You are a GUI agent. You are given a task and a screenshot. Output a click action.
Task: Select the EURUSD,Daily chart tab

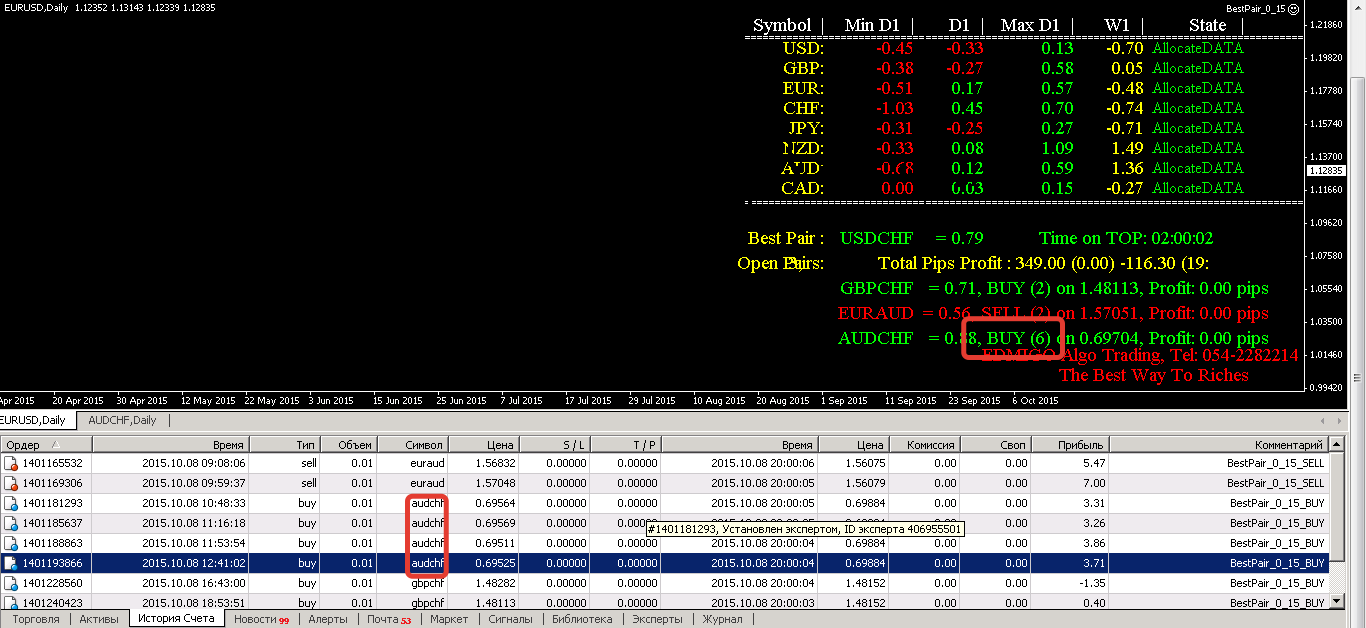[x=36, y=420]
